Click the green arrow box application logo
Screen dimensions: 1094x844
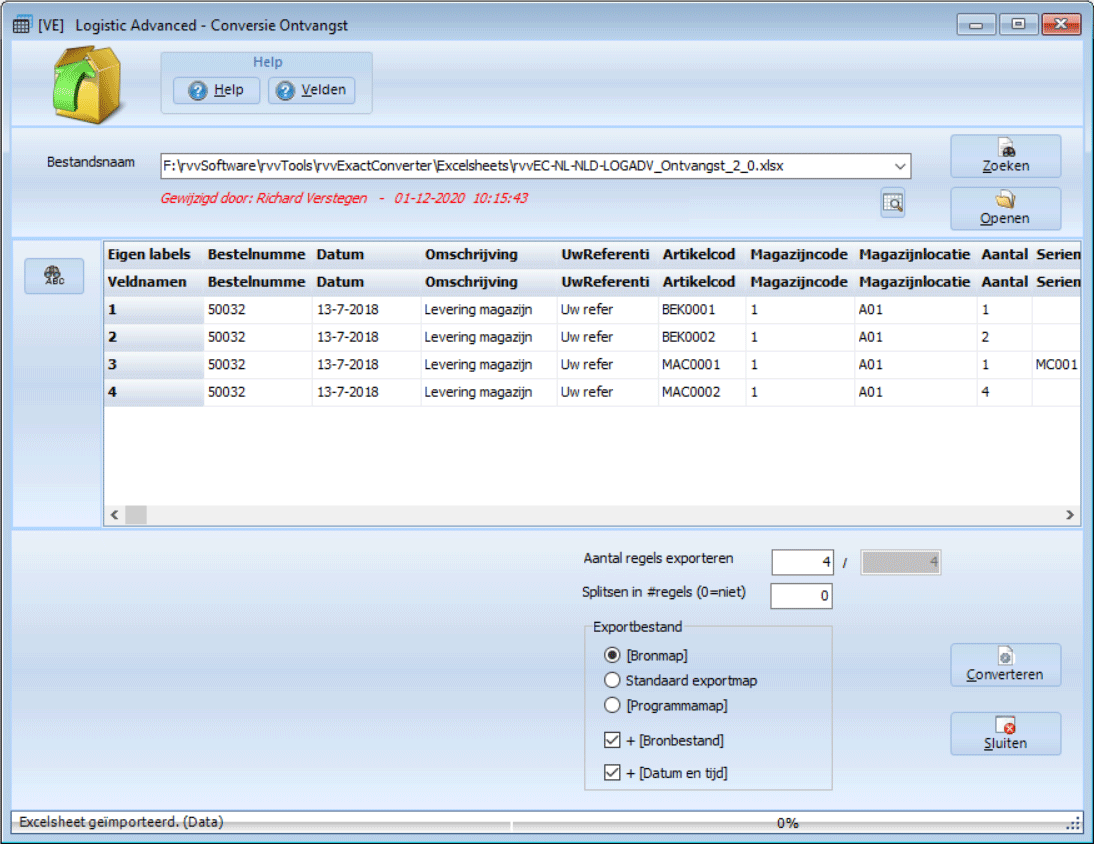click(x=87, y=83)
